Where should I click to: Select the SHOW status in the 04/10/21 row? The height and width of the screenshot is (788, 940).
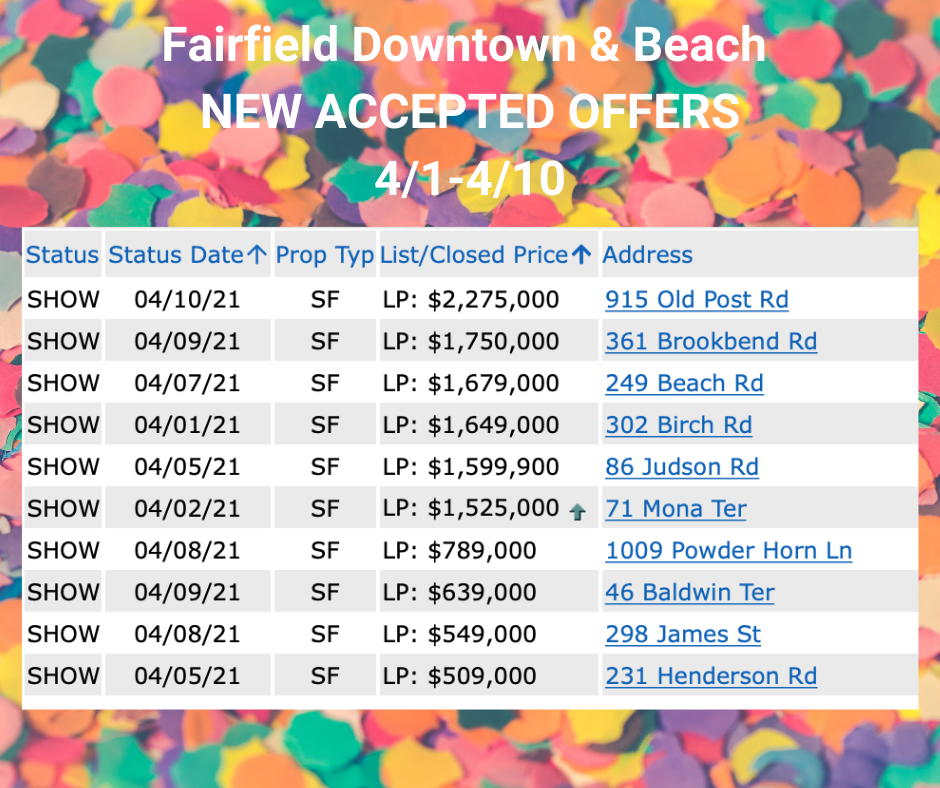[63, 299]
